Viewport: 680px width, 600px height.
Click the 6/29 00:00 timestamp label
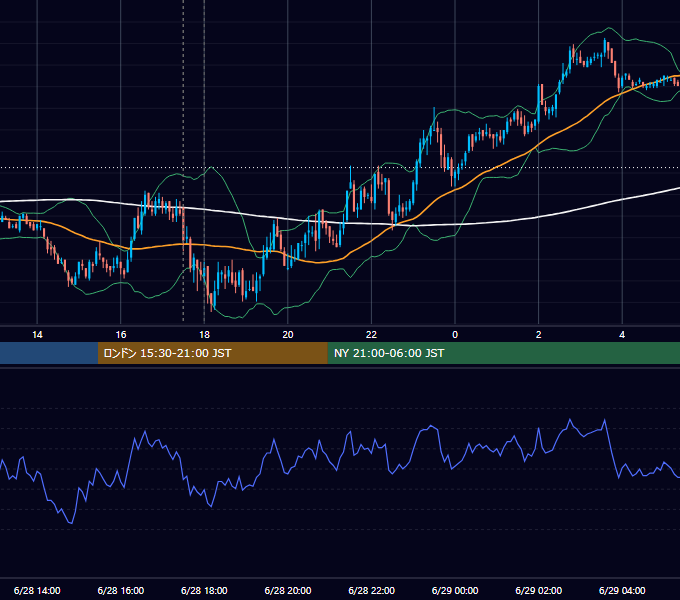(455, 590)
